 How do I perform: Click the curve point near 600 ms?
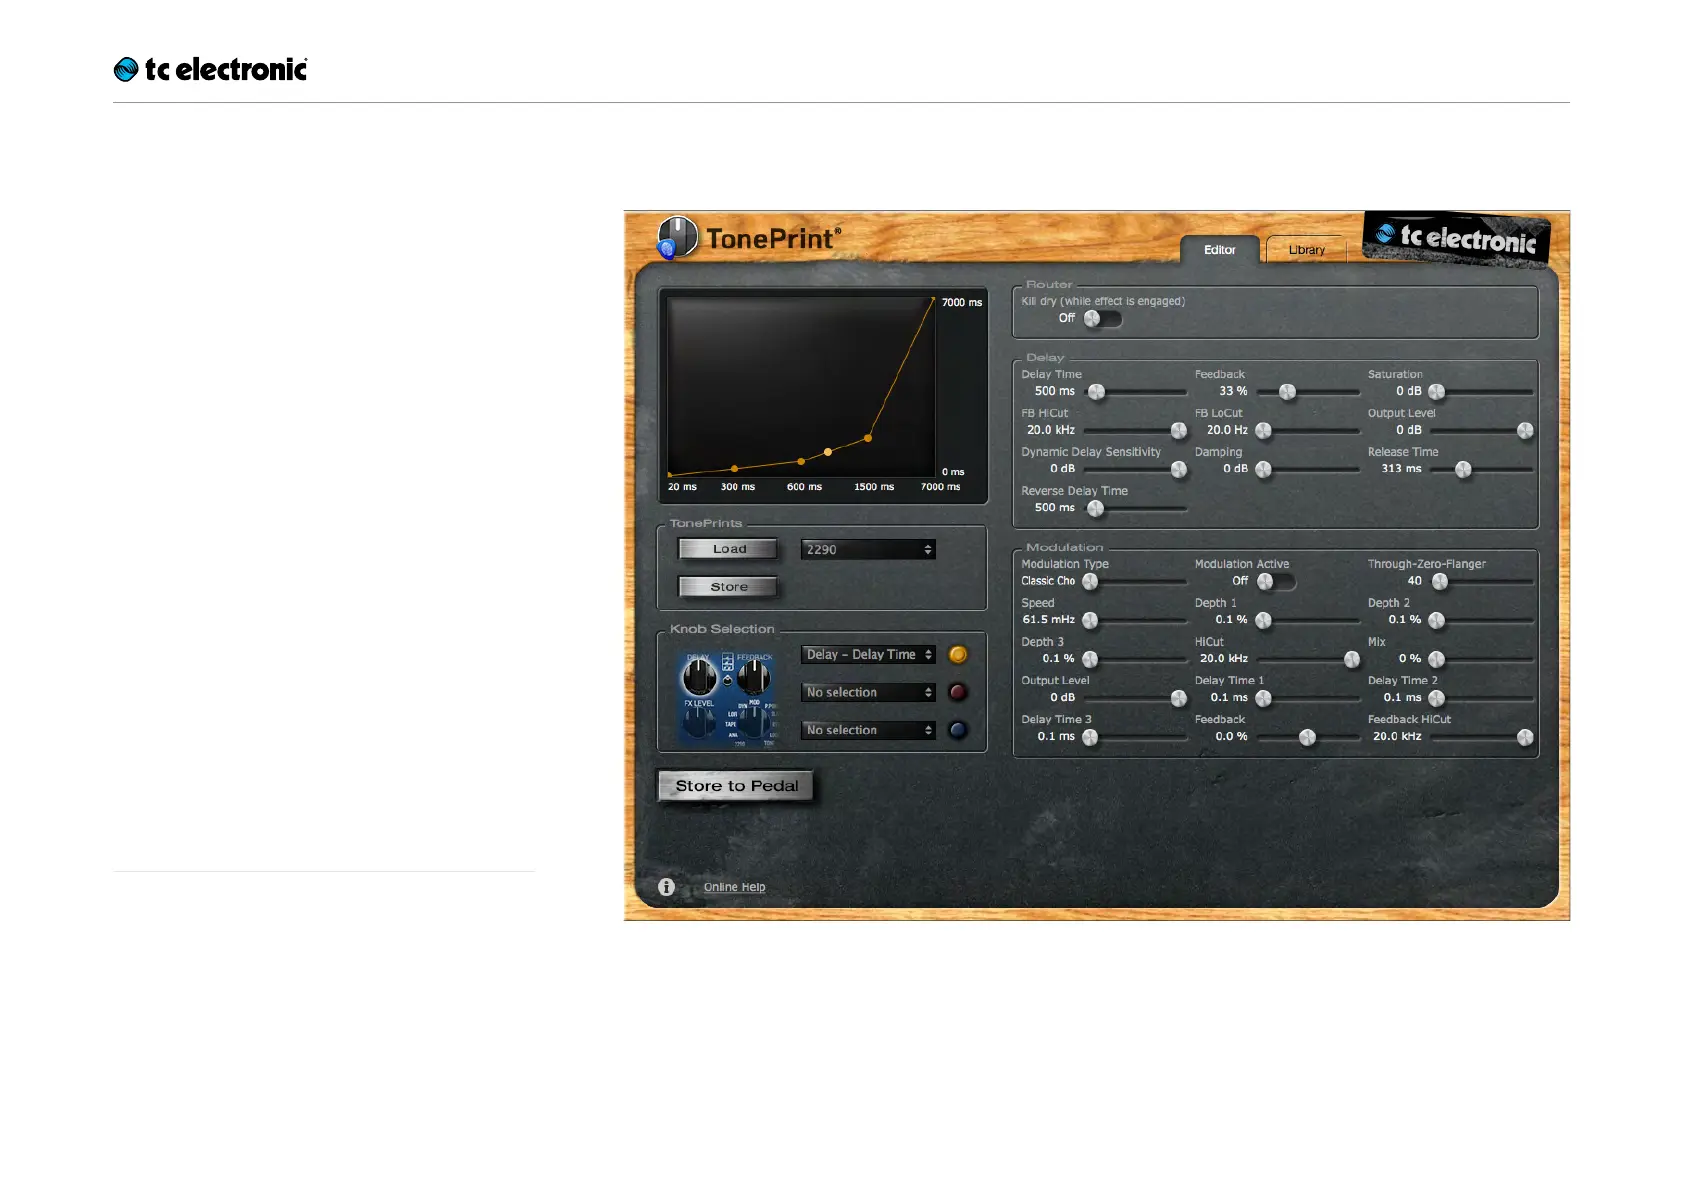[801, 461]
